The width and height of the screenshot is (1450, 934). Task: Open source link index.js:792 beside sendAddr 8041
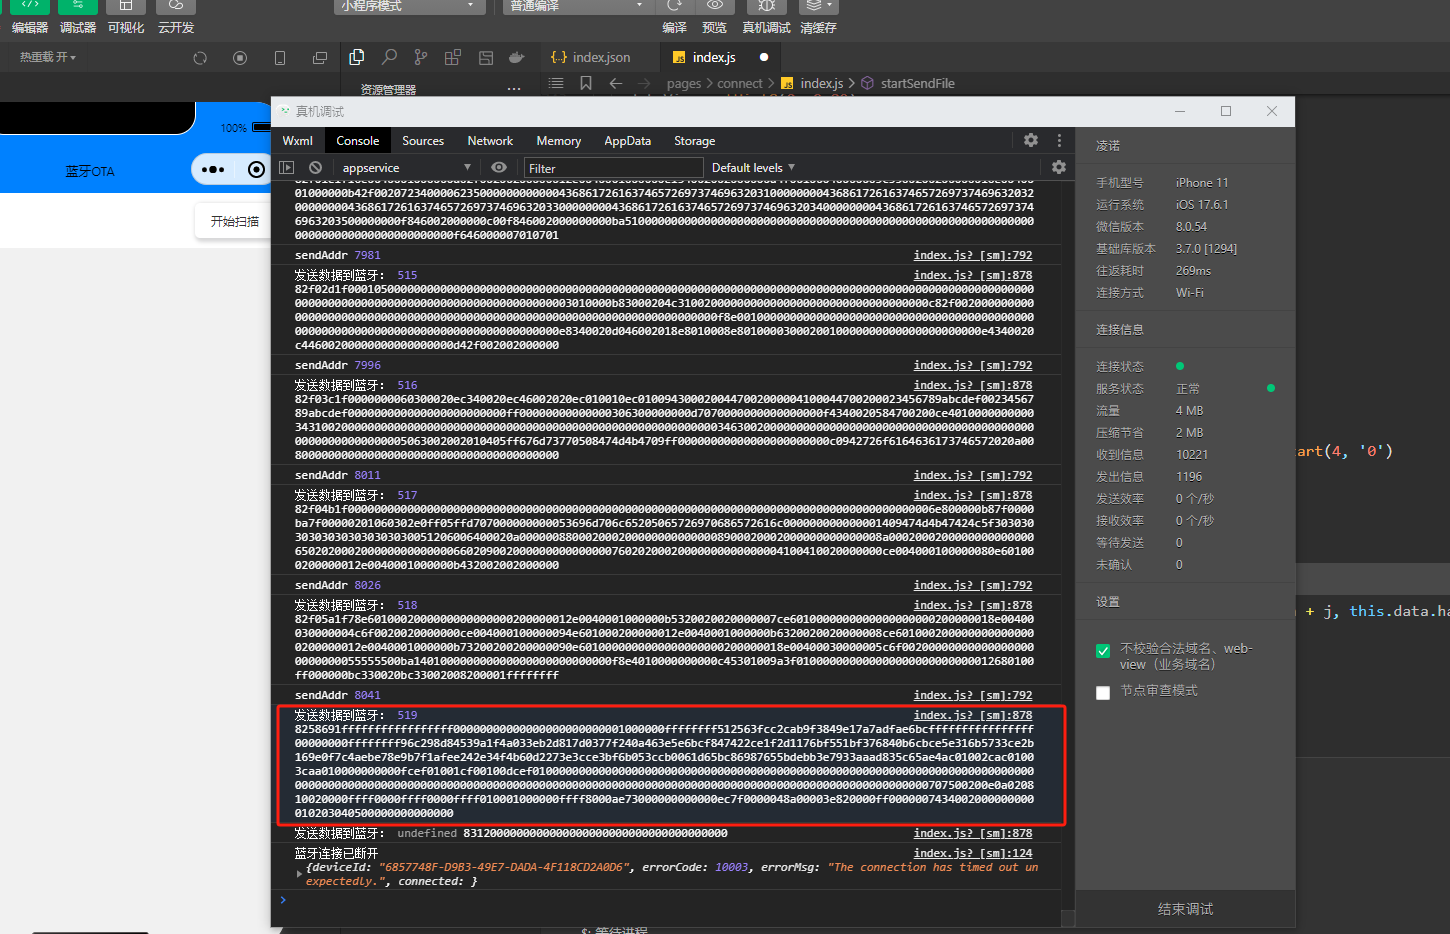pyautogui.click(x=973, y=695)
